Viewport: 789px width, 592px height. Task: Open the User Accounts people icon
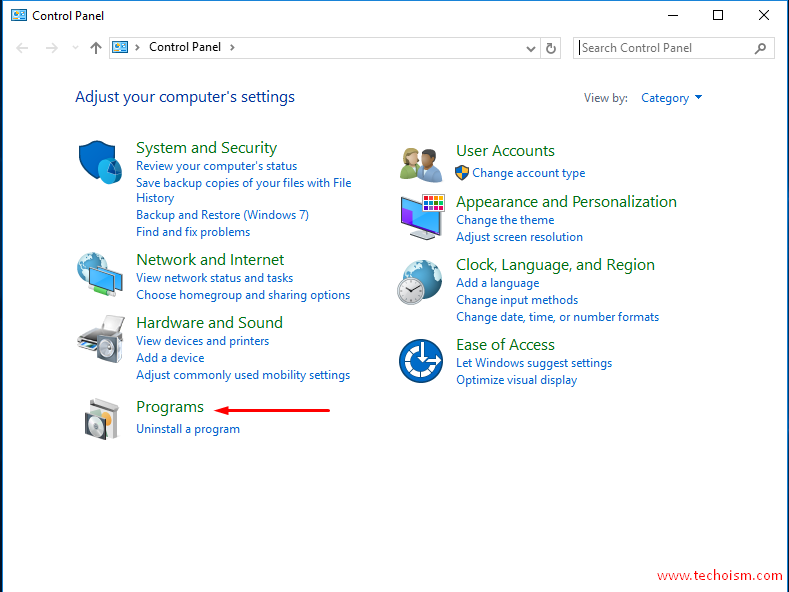(421, 164)
